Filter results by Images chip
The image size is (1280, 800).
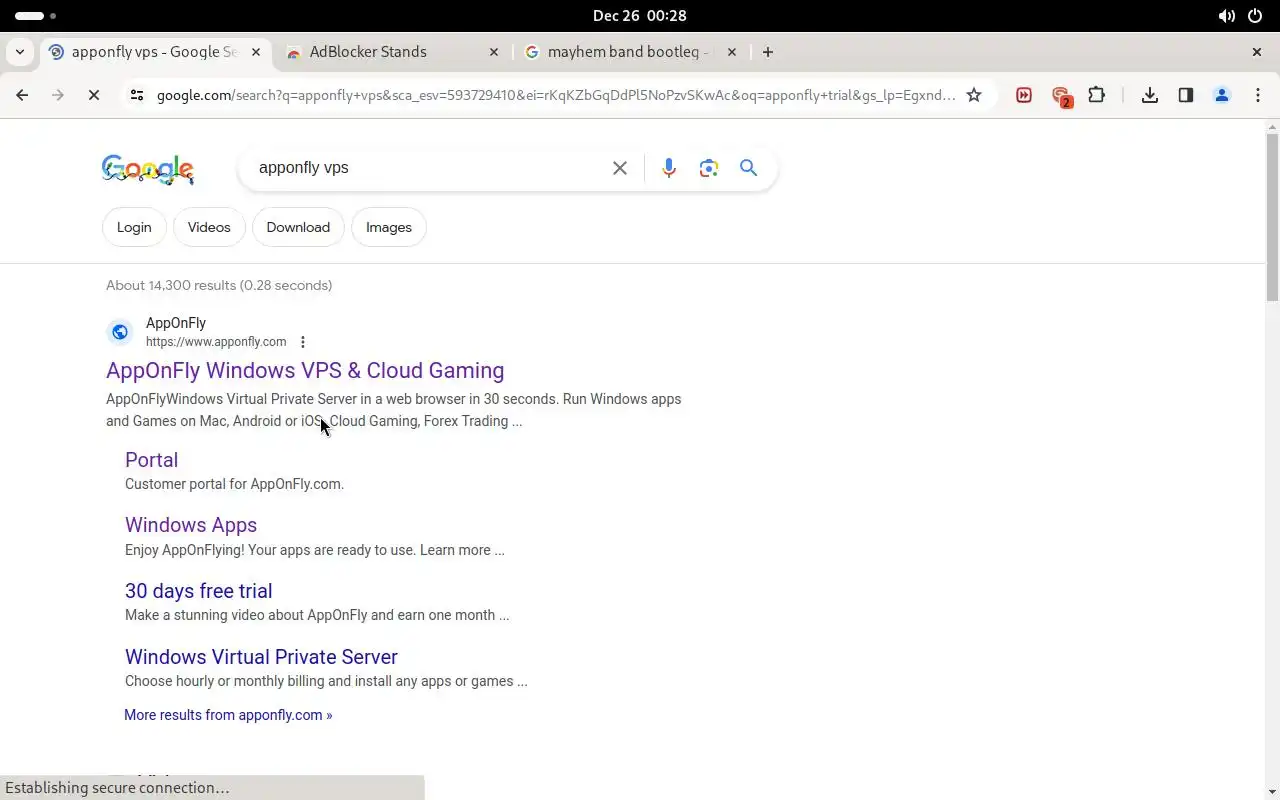(389, 227)
